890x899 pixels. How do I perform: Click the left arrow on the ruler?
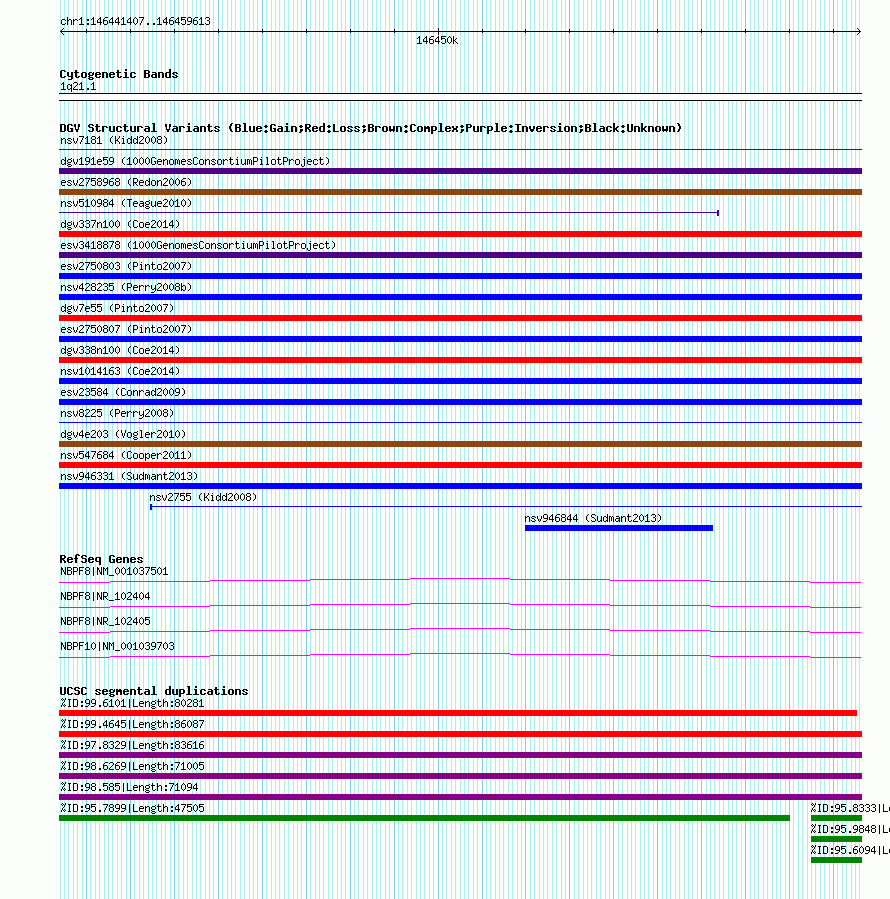(63, 32)
